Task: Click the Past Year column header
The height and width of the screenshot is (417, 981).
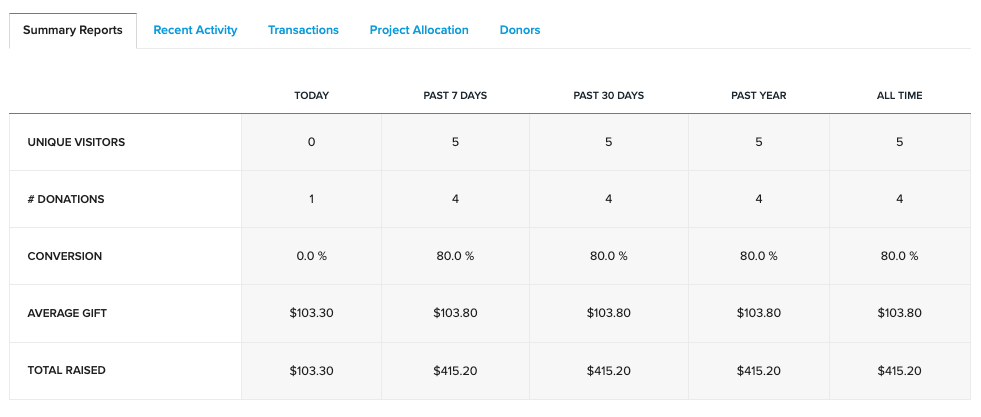Action: pyautogui.click(x=758, y=96)
